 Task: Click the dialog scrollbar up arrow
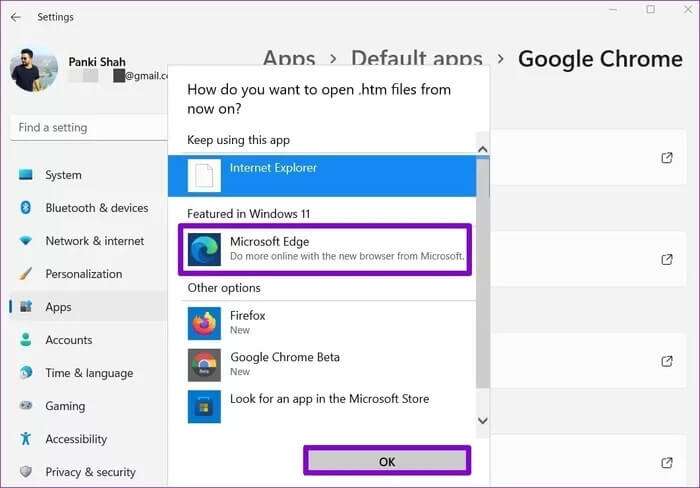(483, 150)
